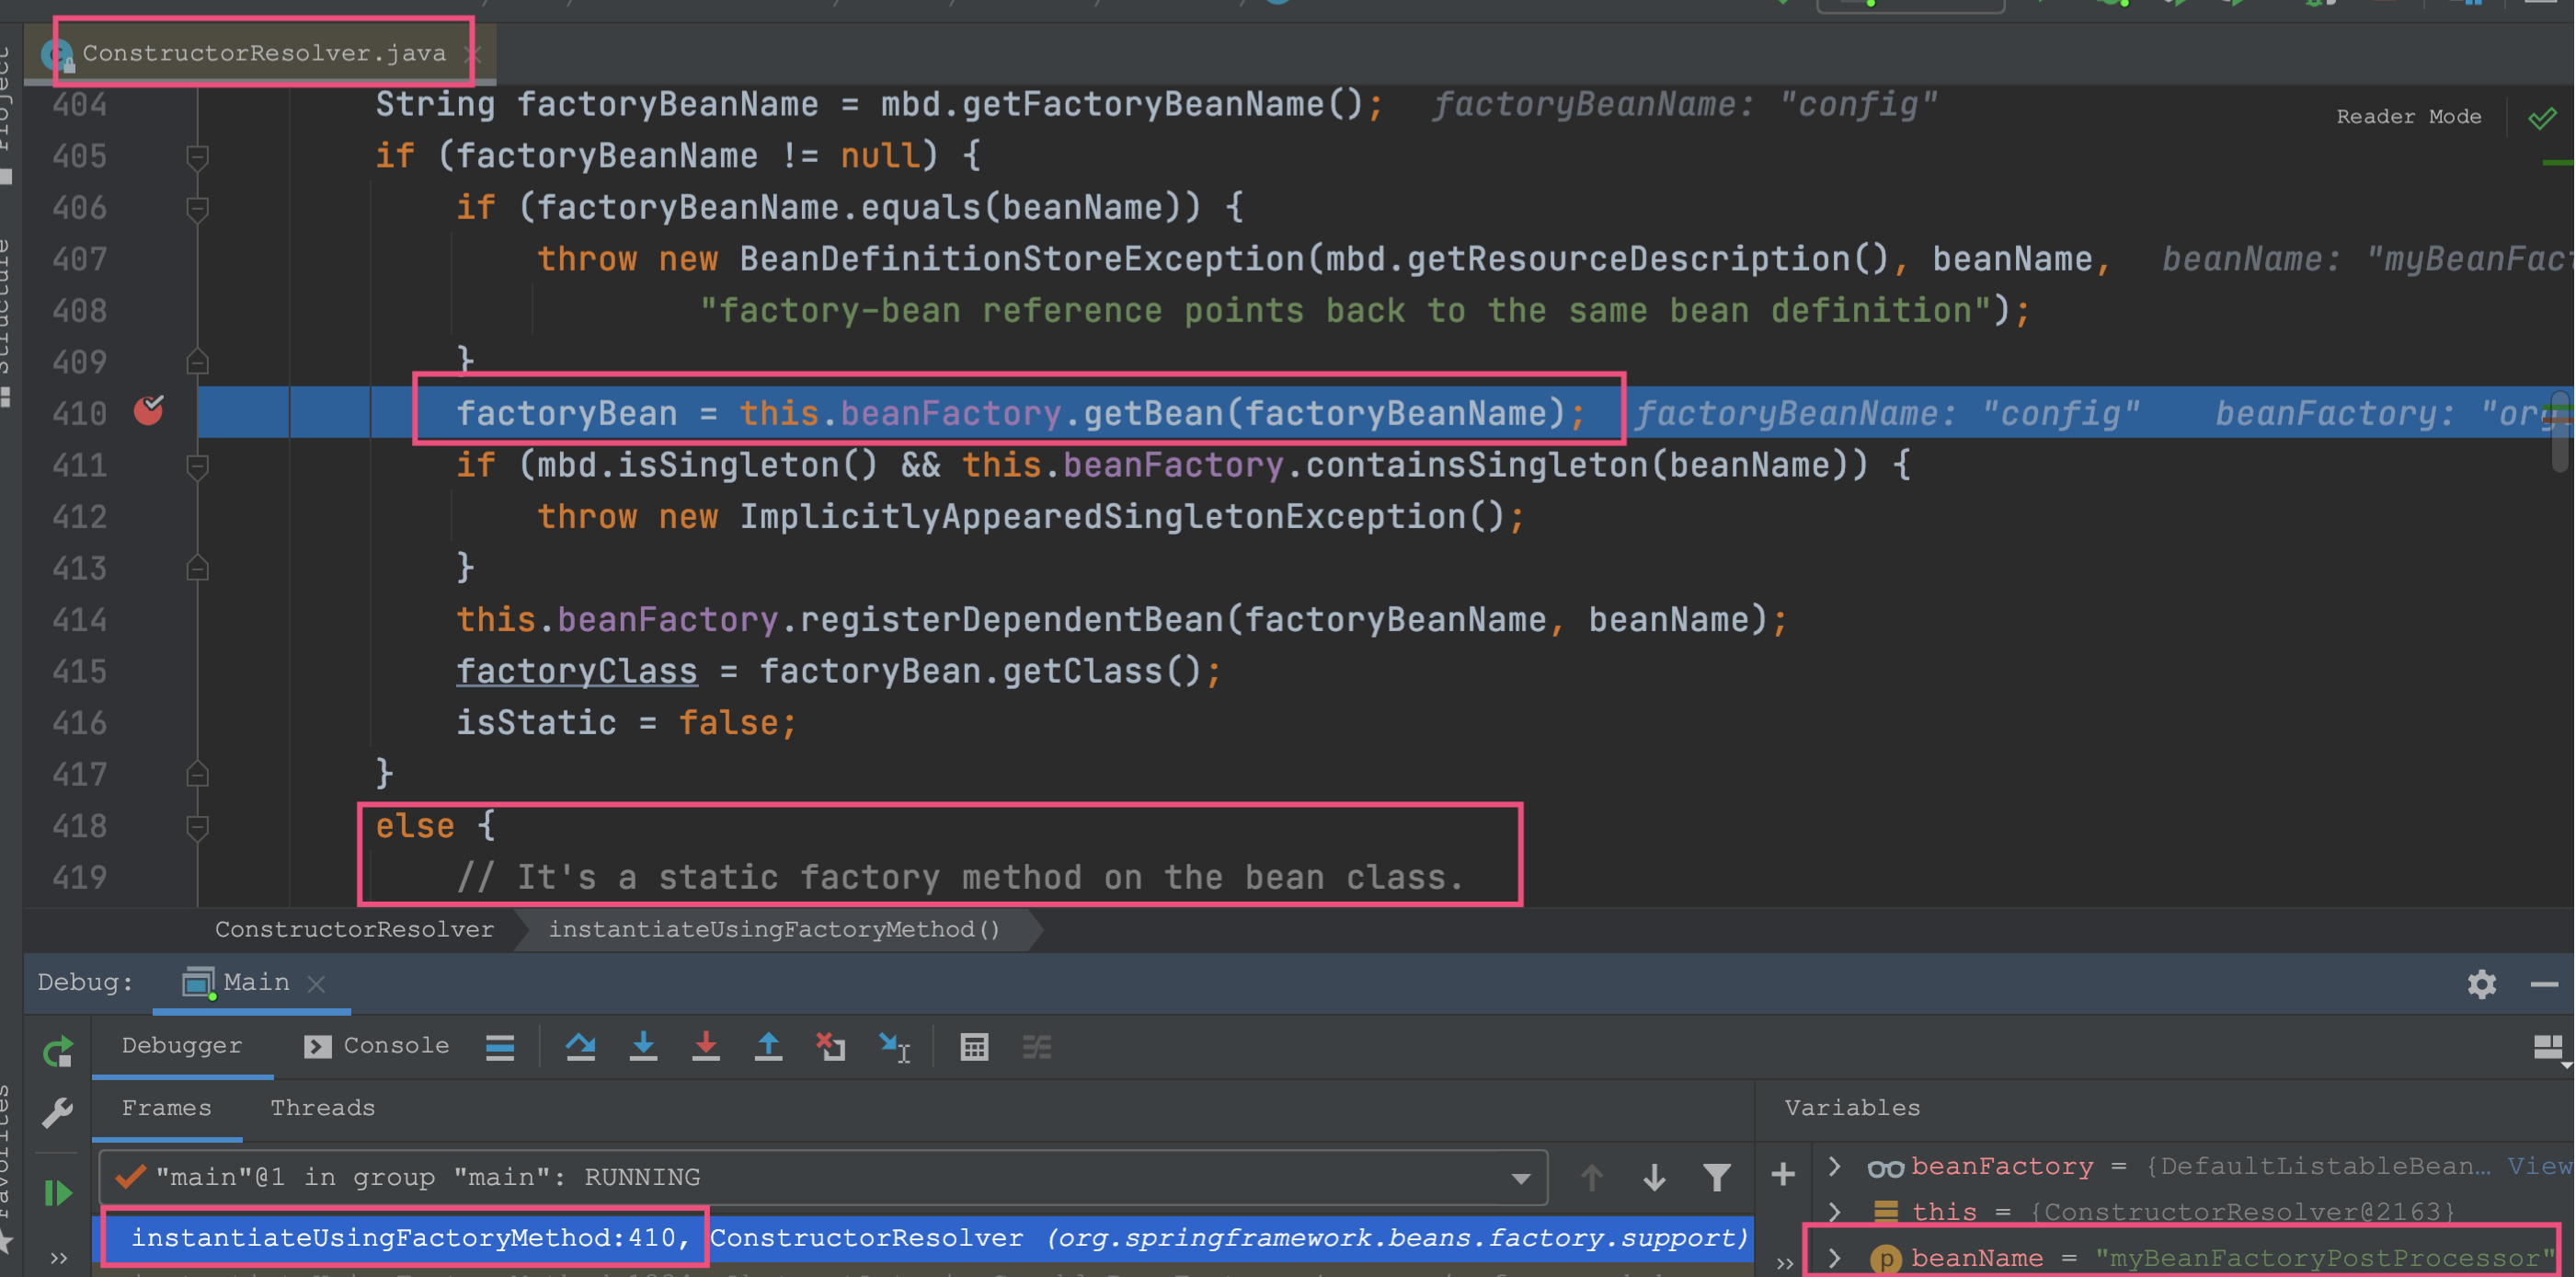Hide the Debug tool window
This screenshot has height=1277, width=2576.
(2544, 985)
